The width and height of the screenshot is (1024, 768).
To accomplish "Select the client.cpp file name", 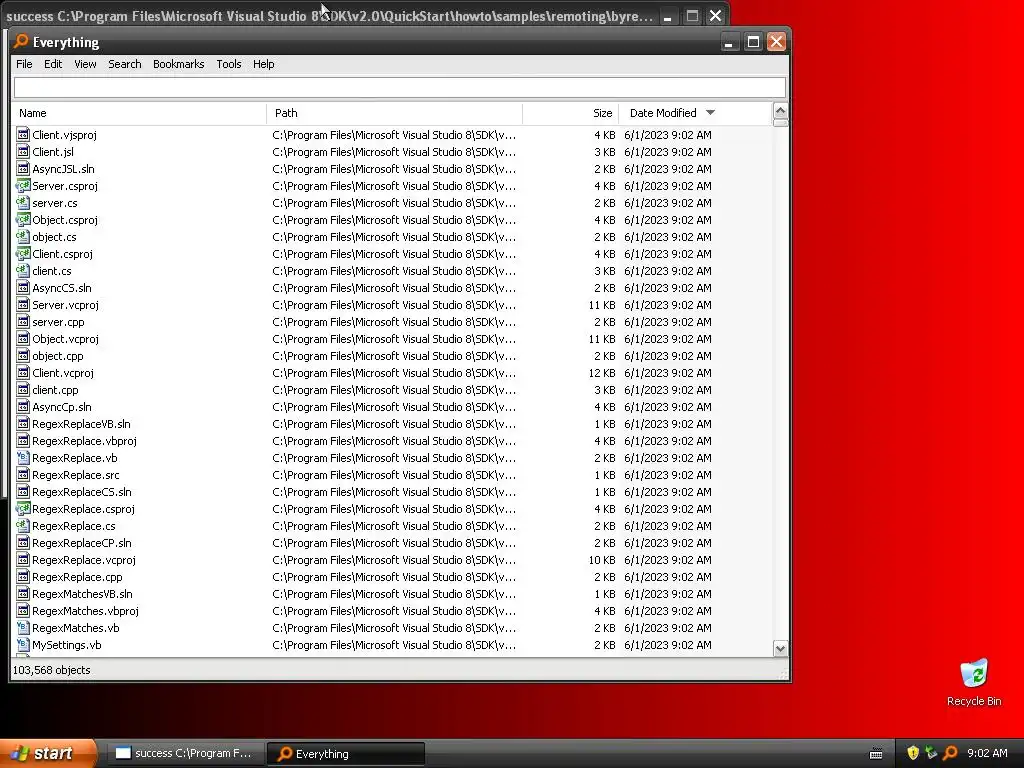I will (56, 390).
